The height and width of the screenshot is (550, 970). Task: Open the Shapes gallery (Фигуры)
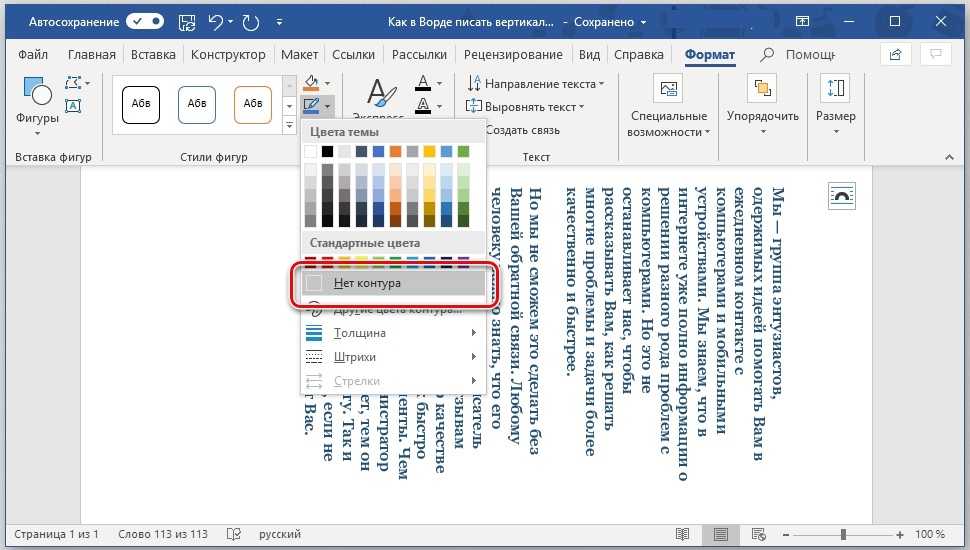[37, 105]
